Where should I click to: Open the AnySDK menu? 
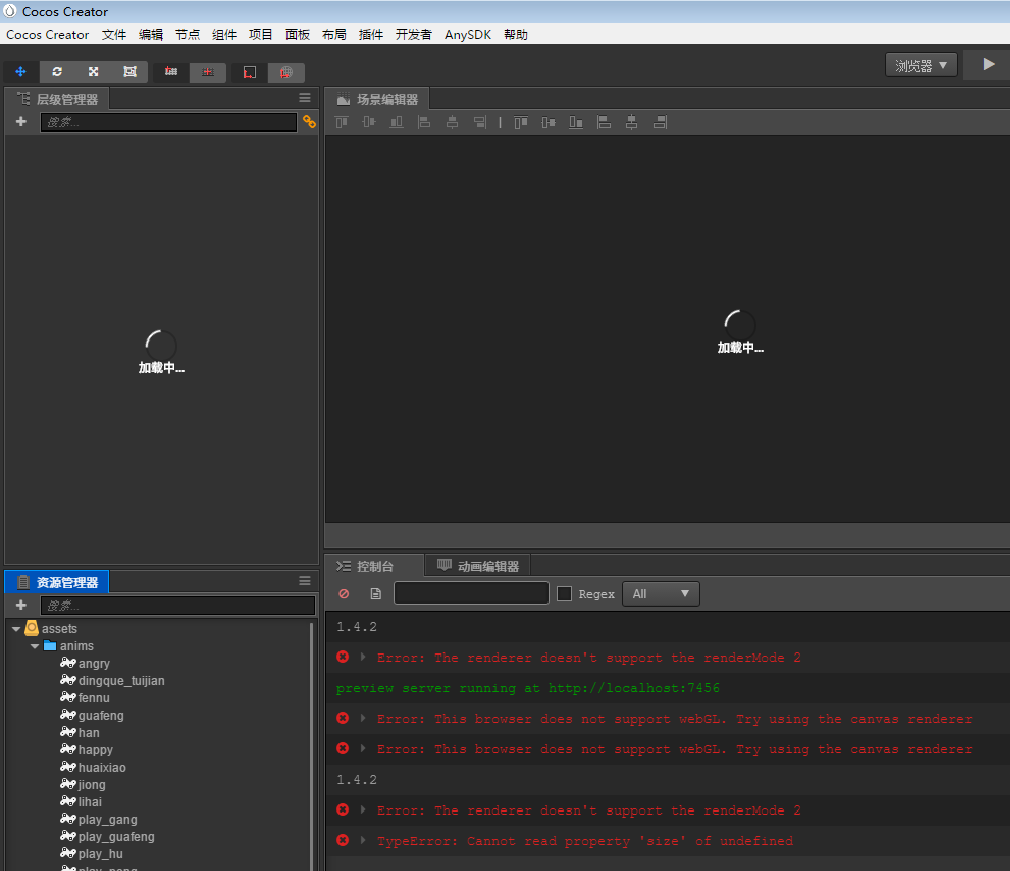pos(468,35)
